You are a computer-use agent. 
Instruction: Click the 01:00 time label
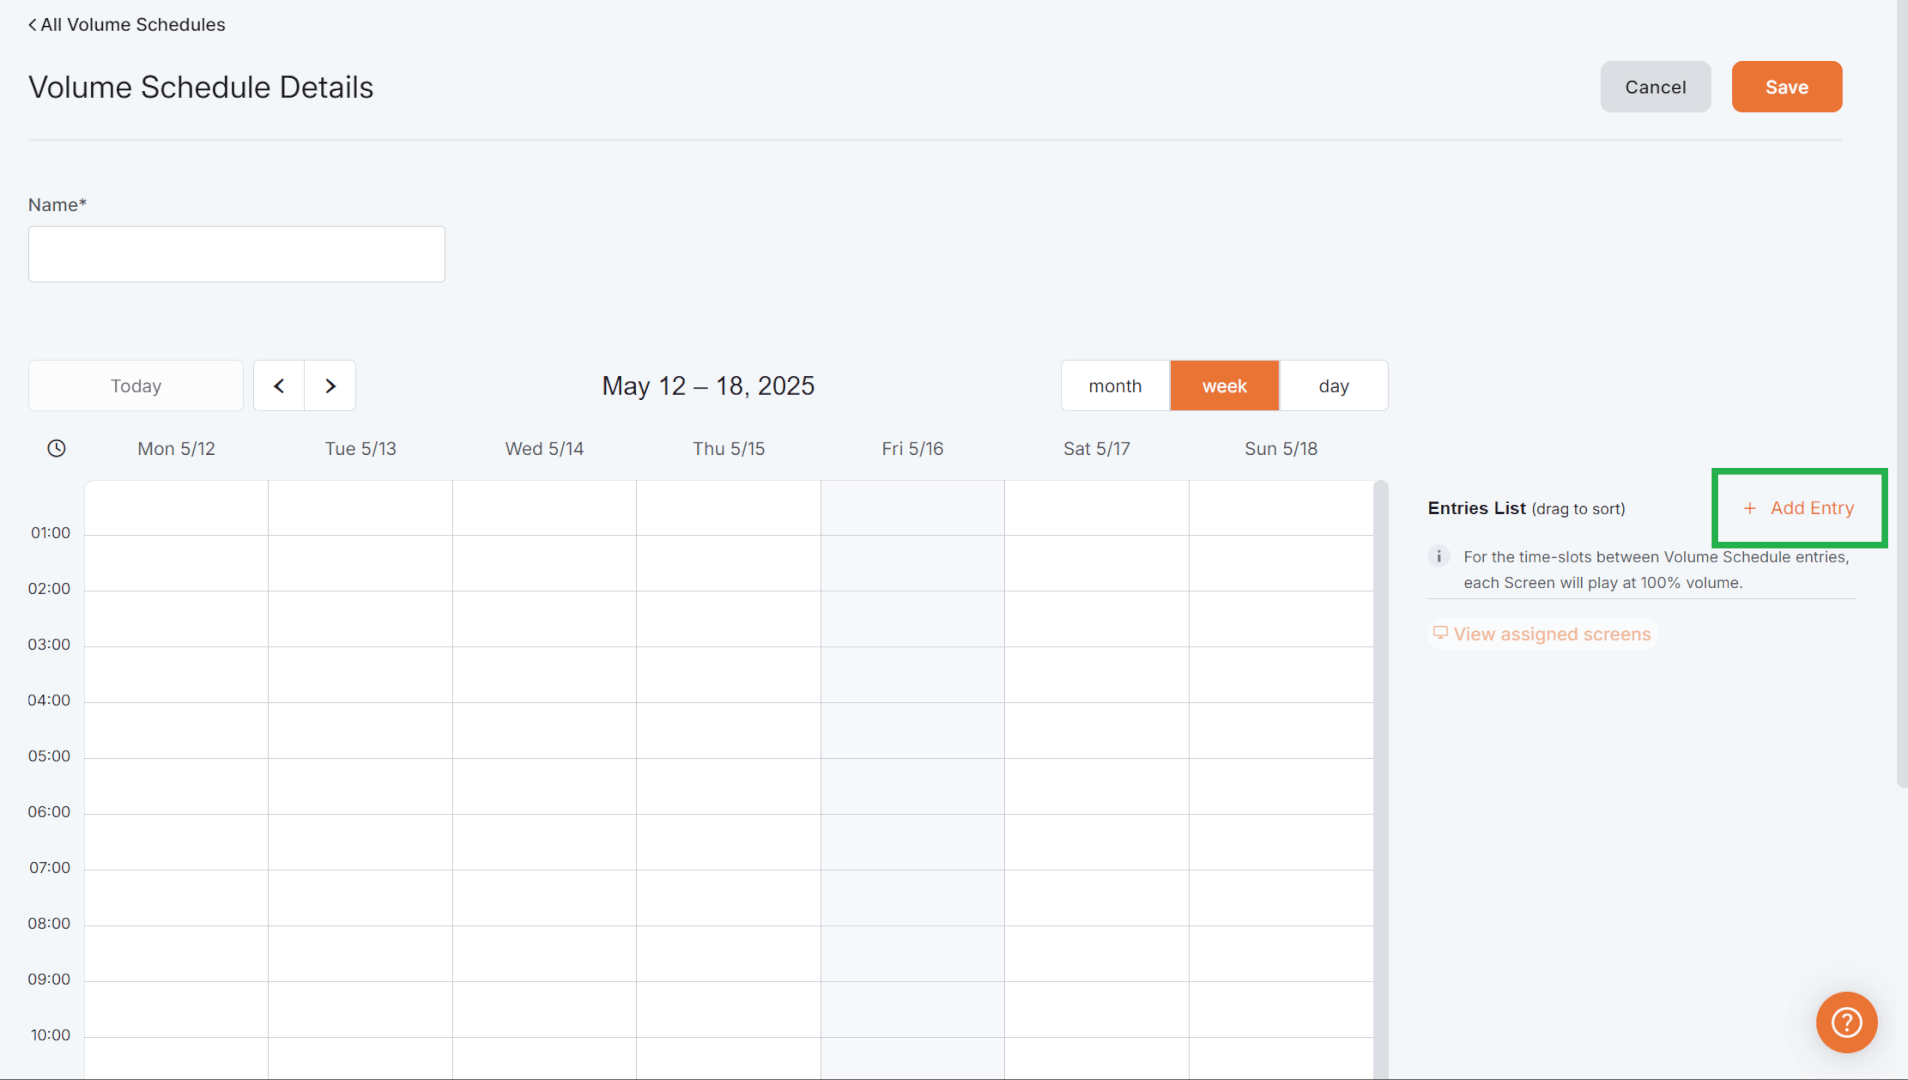(x=50, y=533)
